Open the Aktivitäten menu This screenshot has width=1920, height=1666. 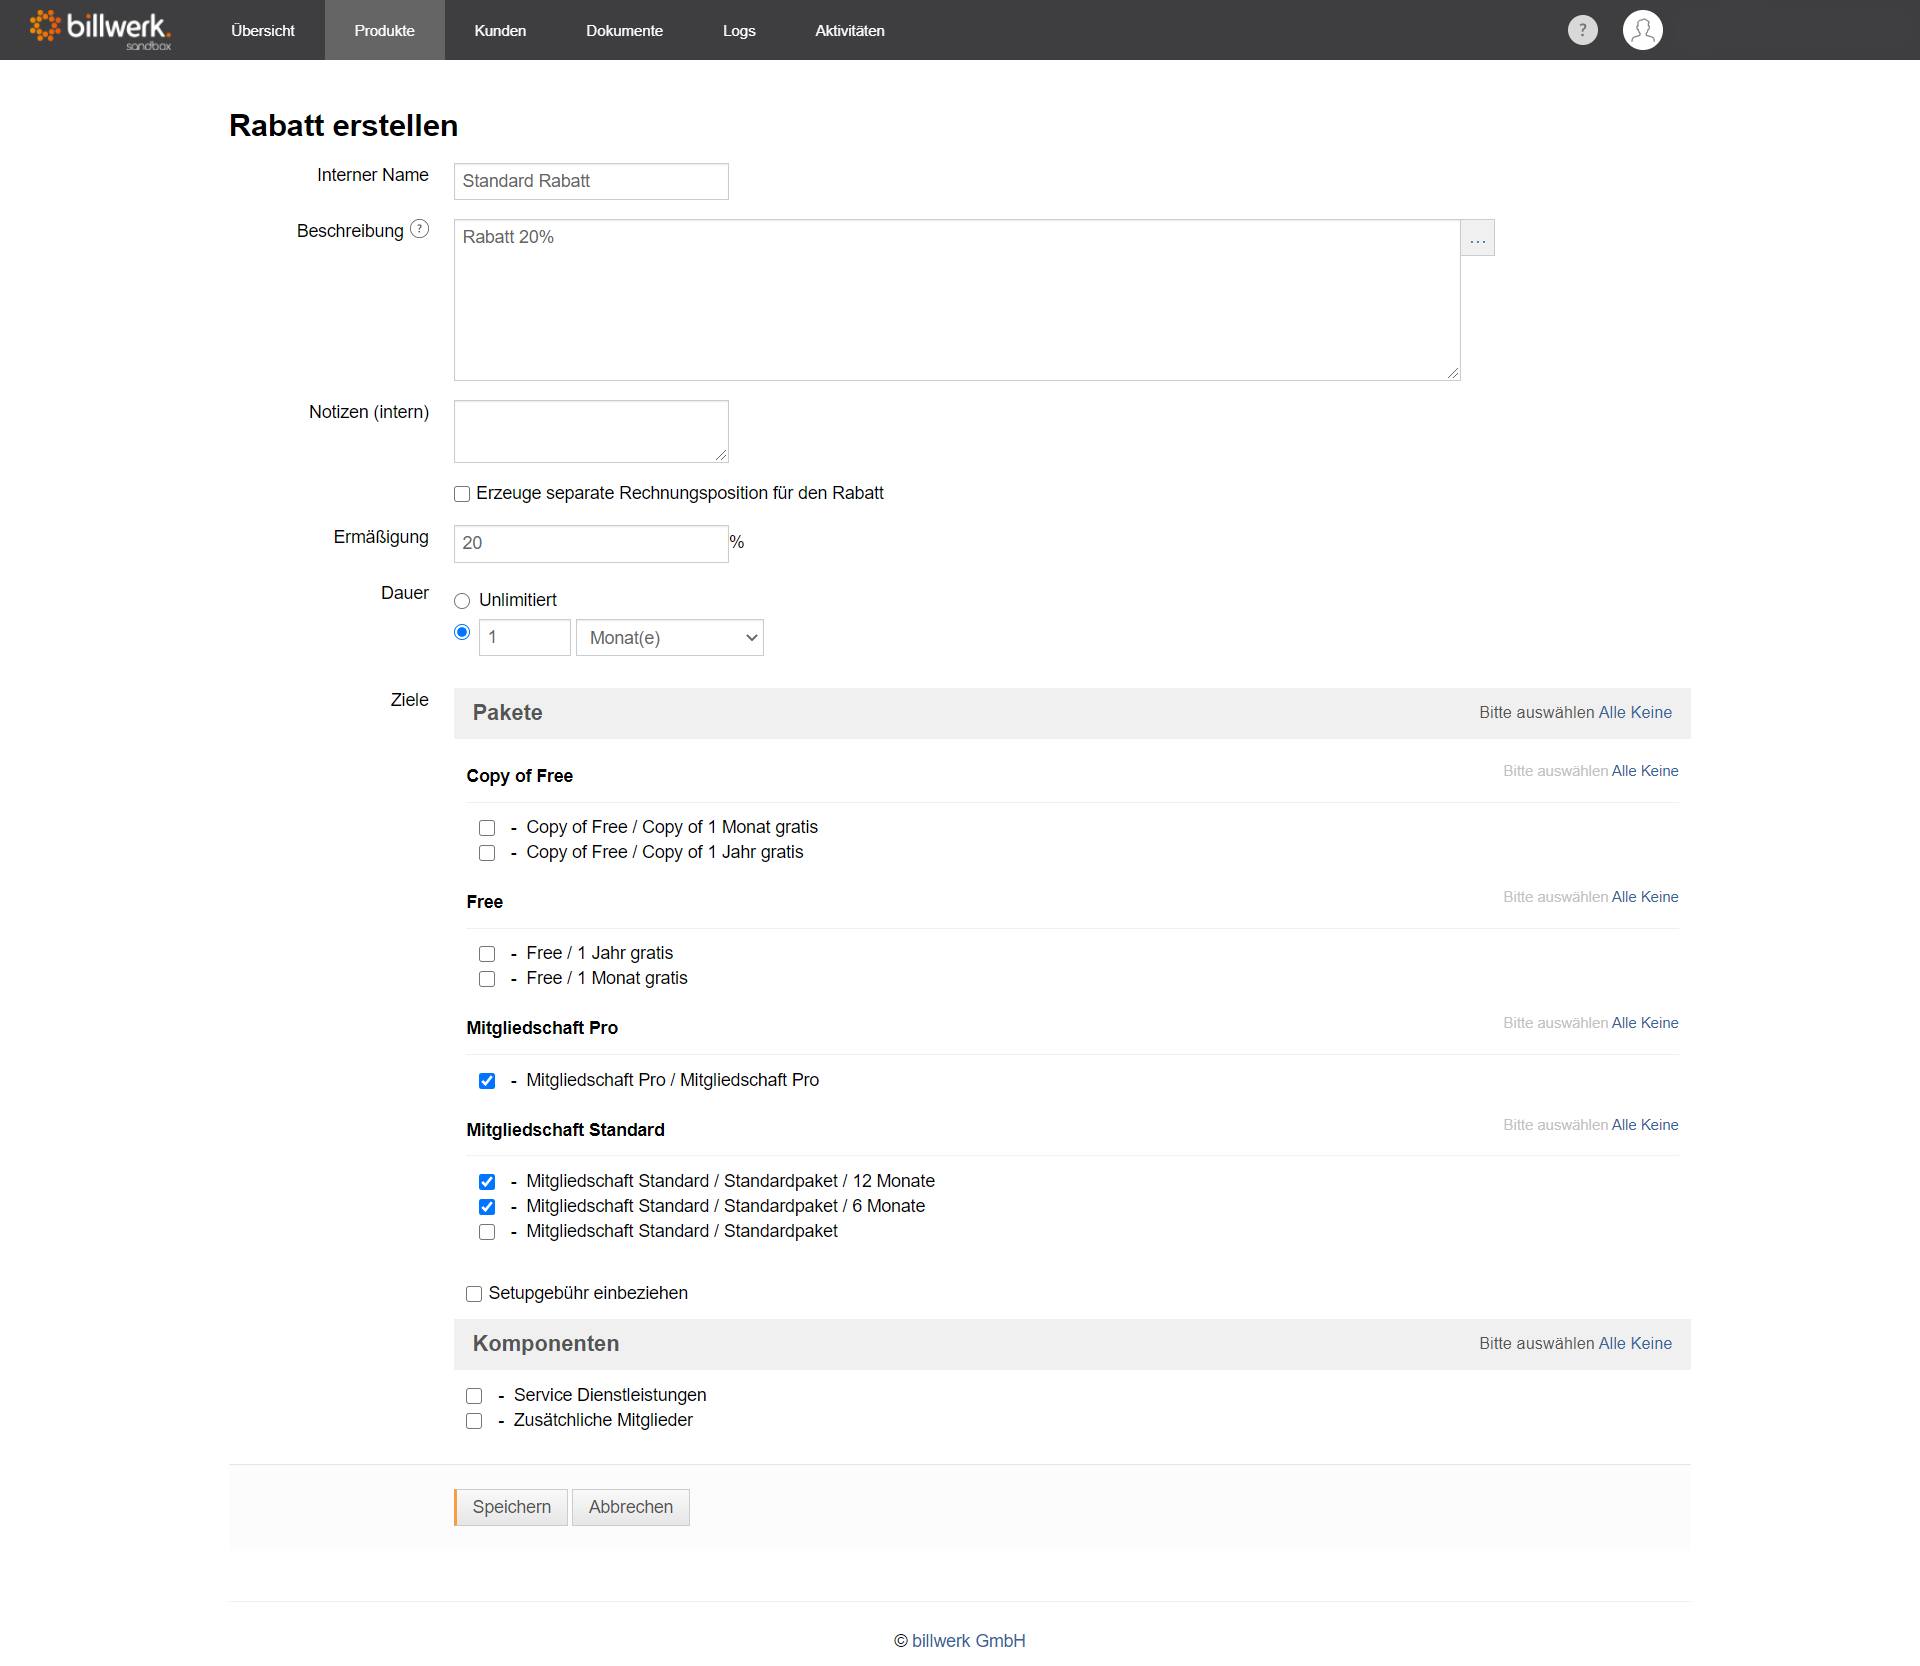[849, 30]
